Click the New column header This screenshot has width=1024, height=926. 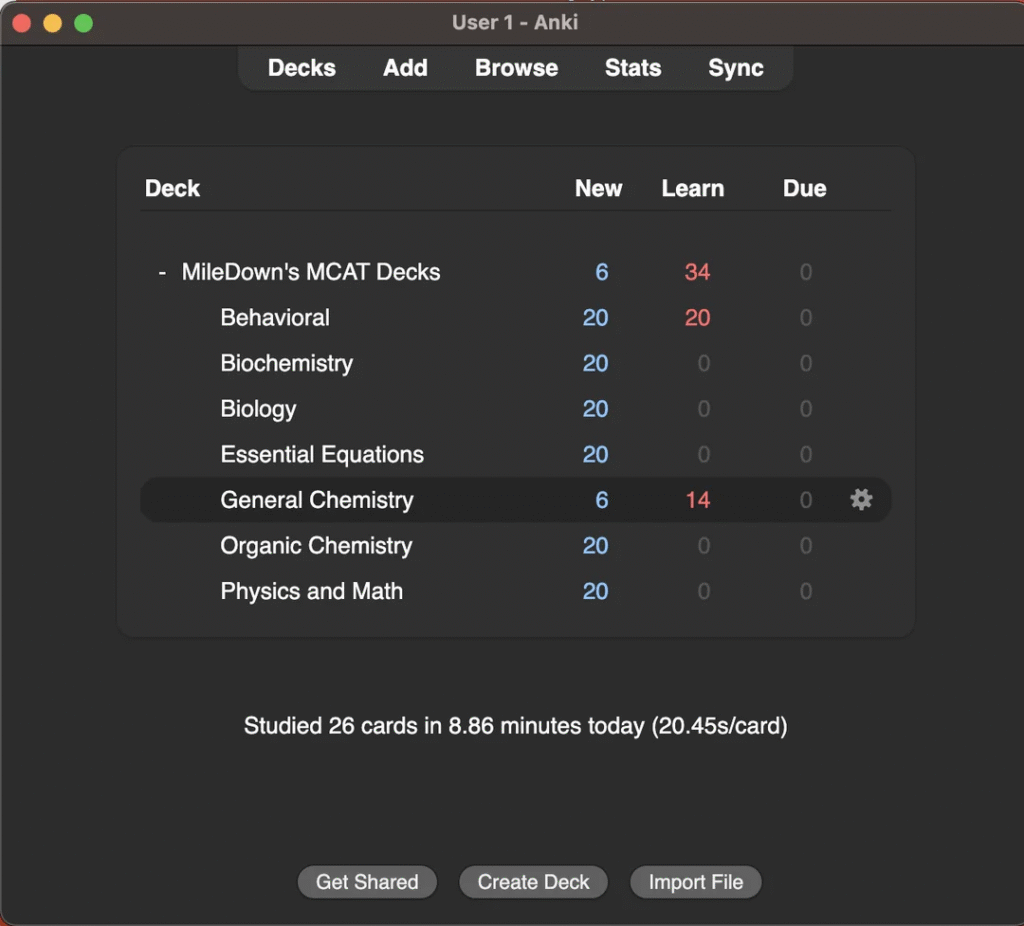click(598, 189)
